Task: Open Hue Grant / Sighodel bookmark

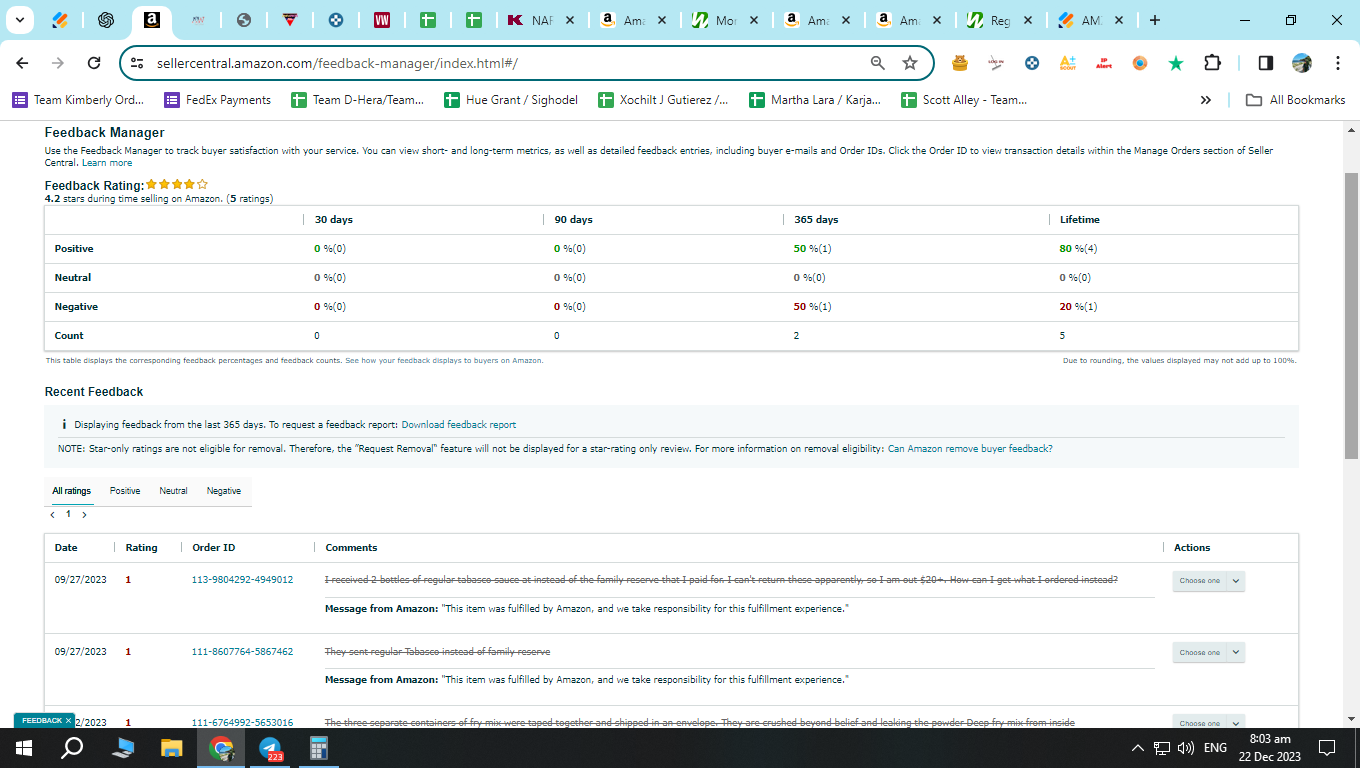Action: click(510, 100)
